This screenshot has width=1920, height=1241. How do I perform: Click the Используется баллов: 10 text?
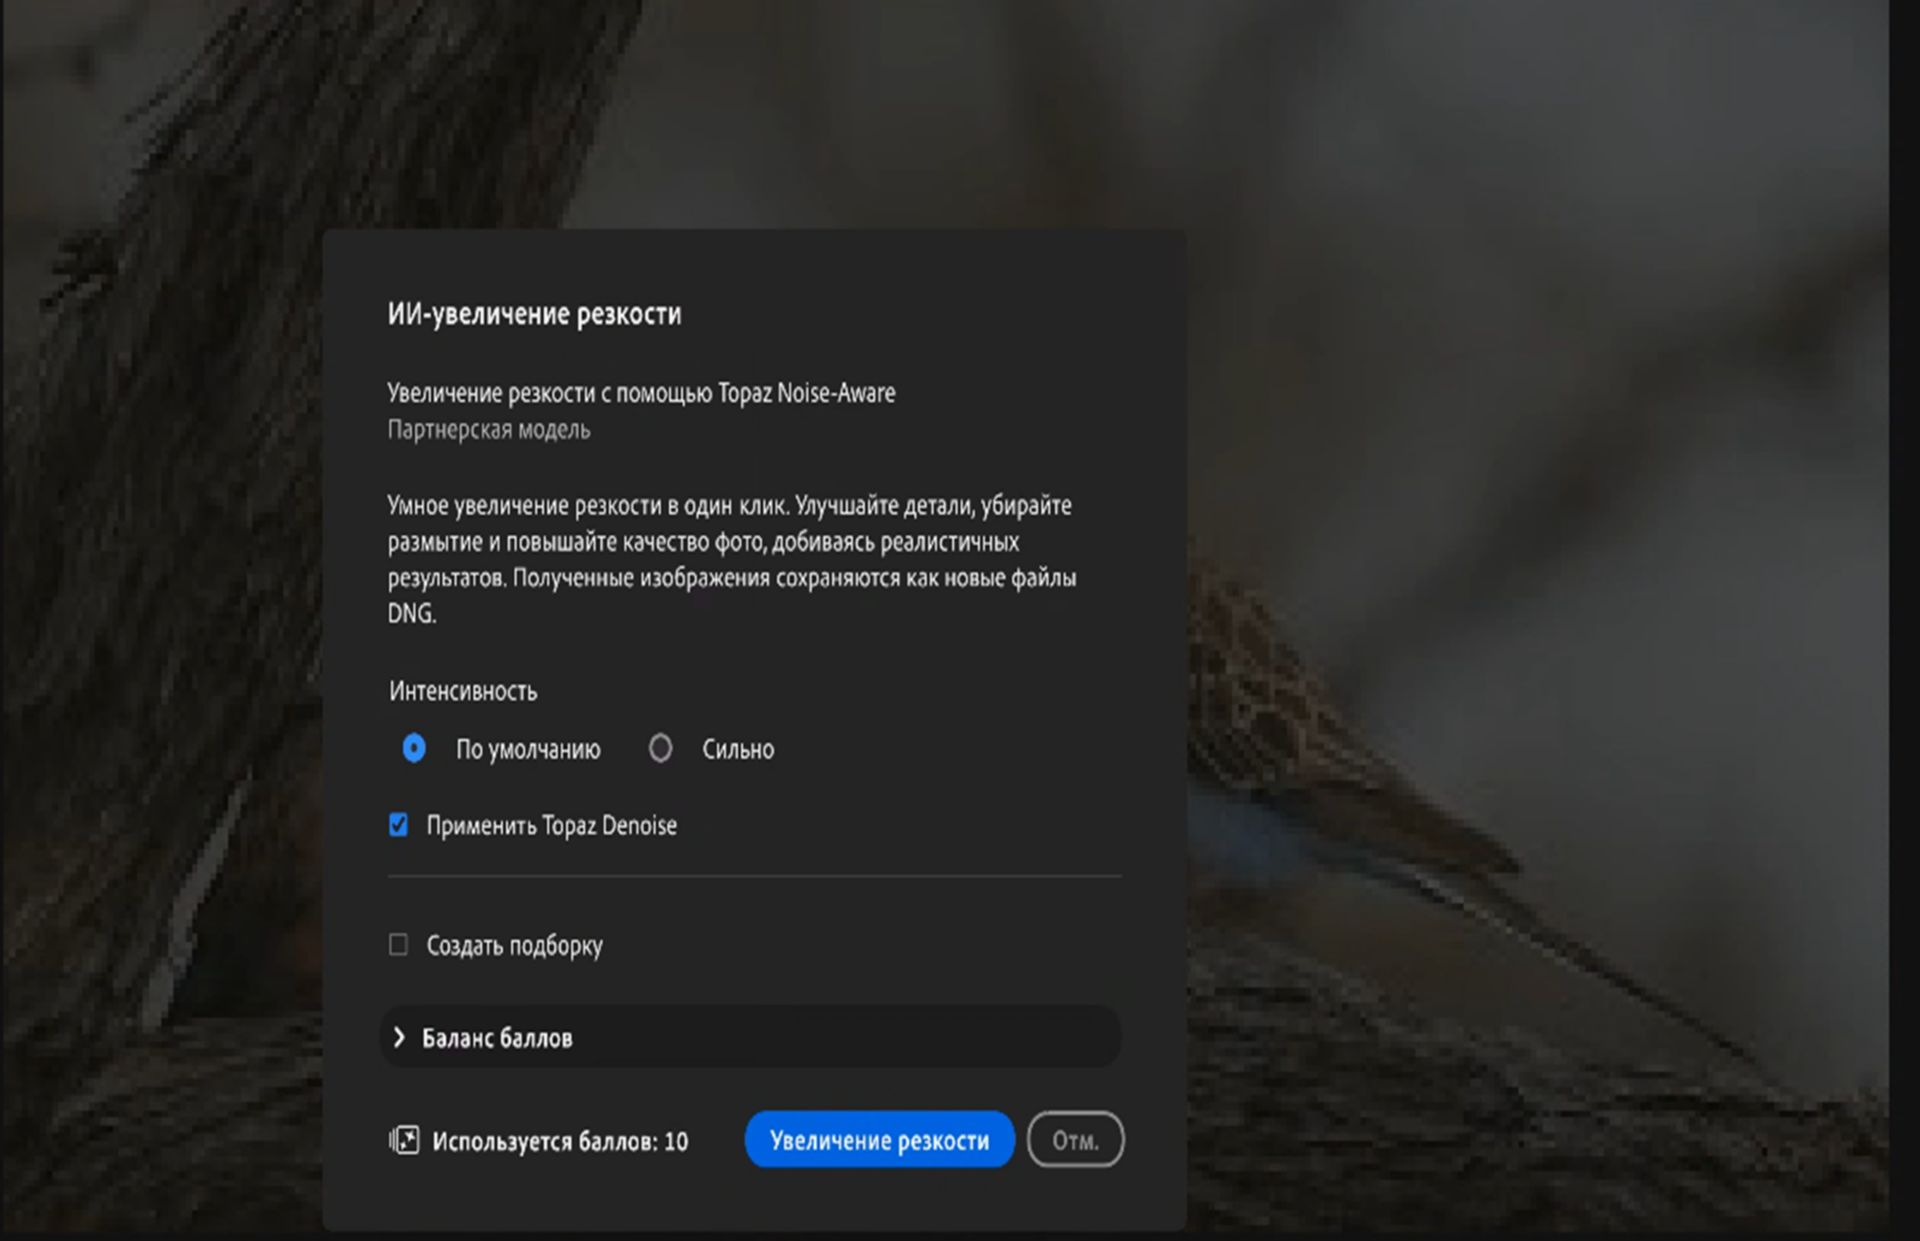[560, 1141]
